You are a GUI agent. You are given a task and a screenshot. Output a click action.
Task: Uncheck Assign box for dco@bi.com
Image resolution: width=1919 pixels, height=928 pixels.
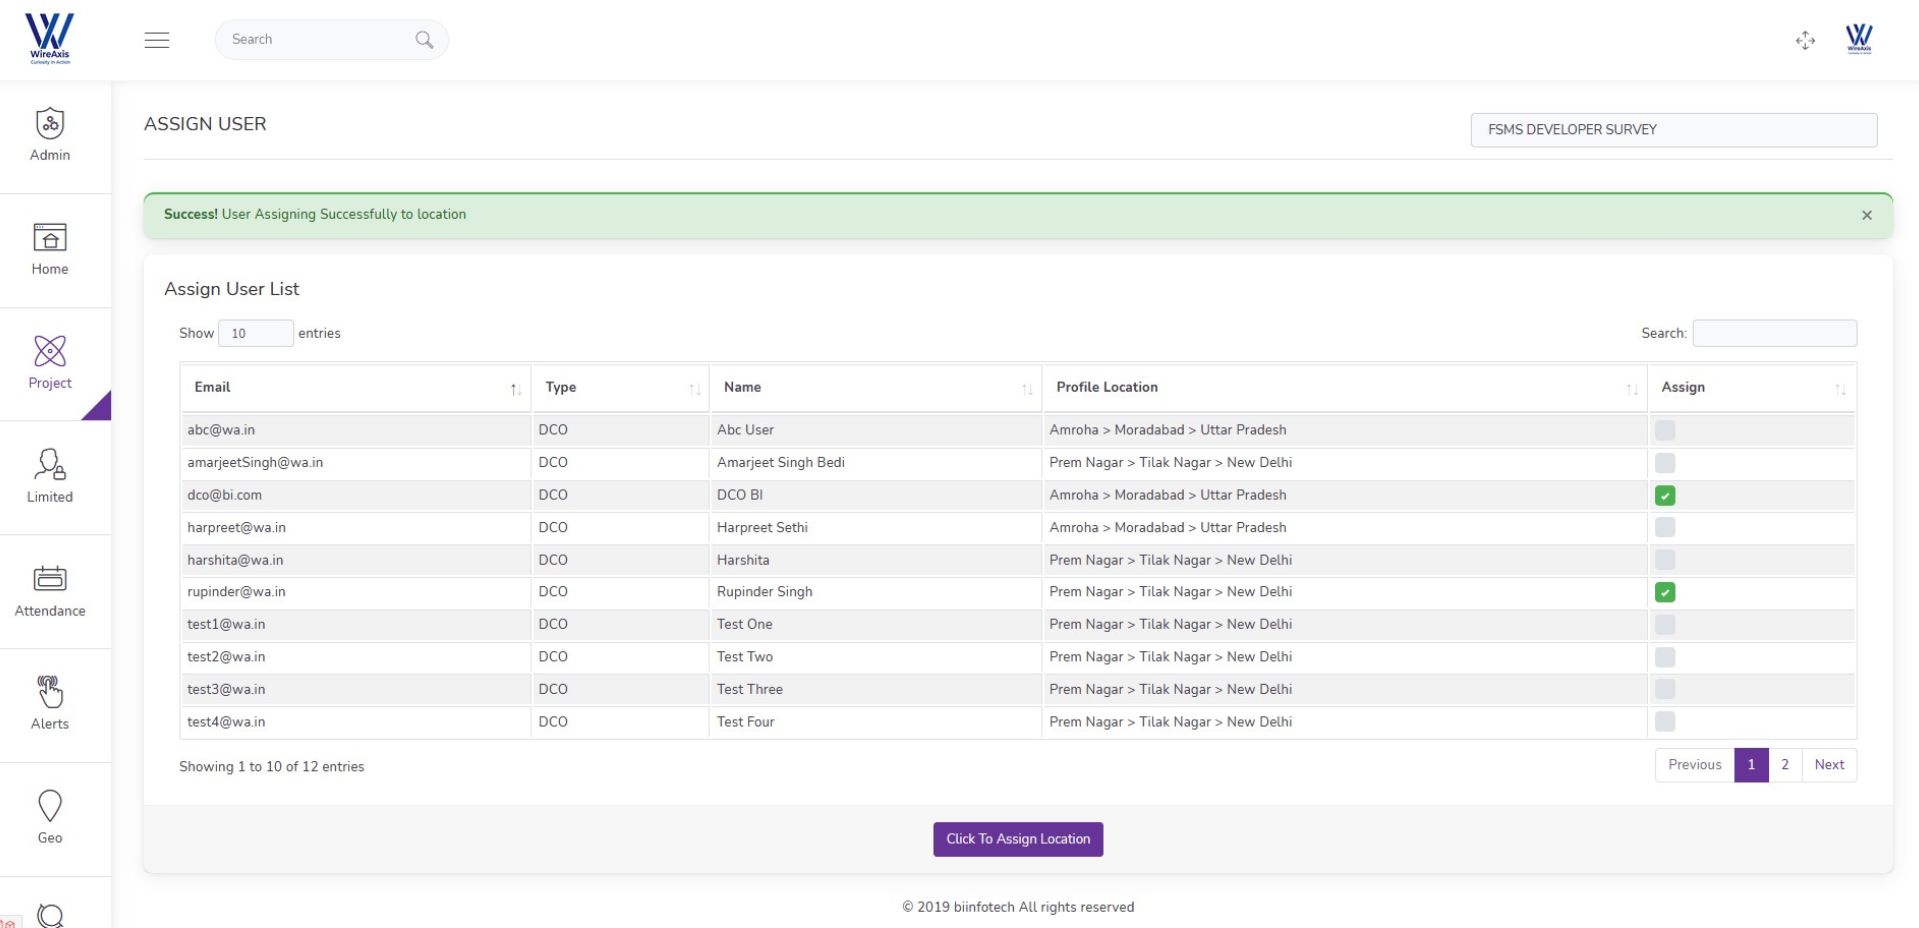pos(1664,496)
